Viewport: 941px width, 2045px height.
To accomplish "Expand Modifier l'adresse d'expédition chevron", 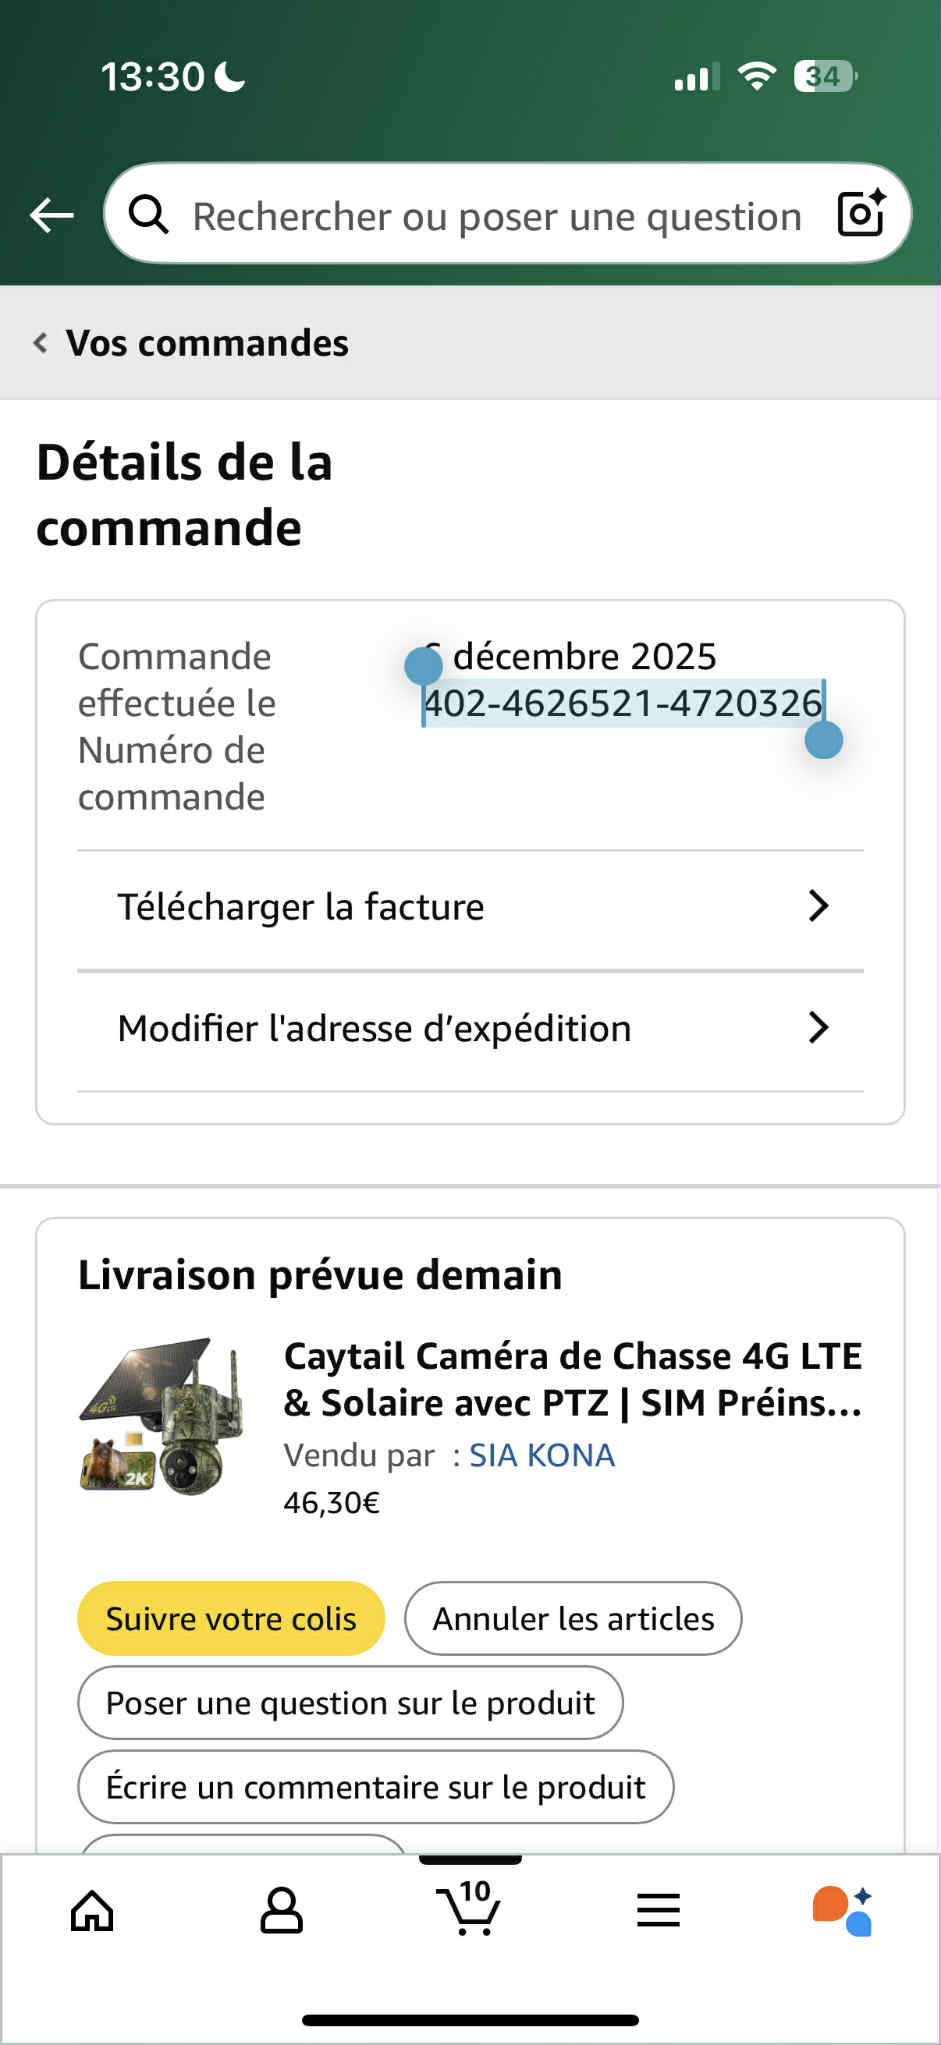I will point(818,1028).
